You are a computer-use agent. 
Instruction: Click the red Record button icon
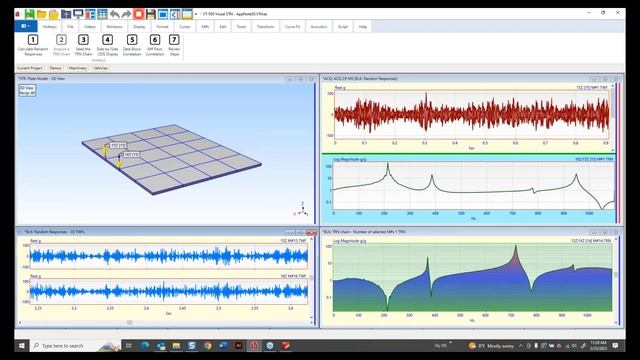(139, 14)
